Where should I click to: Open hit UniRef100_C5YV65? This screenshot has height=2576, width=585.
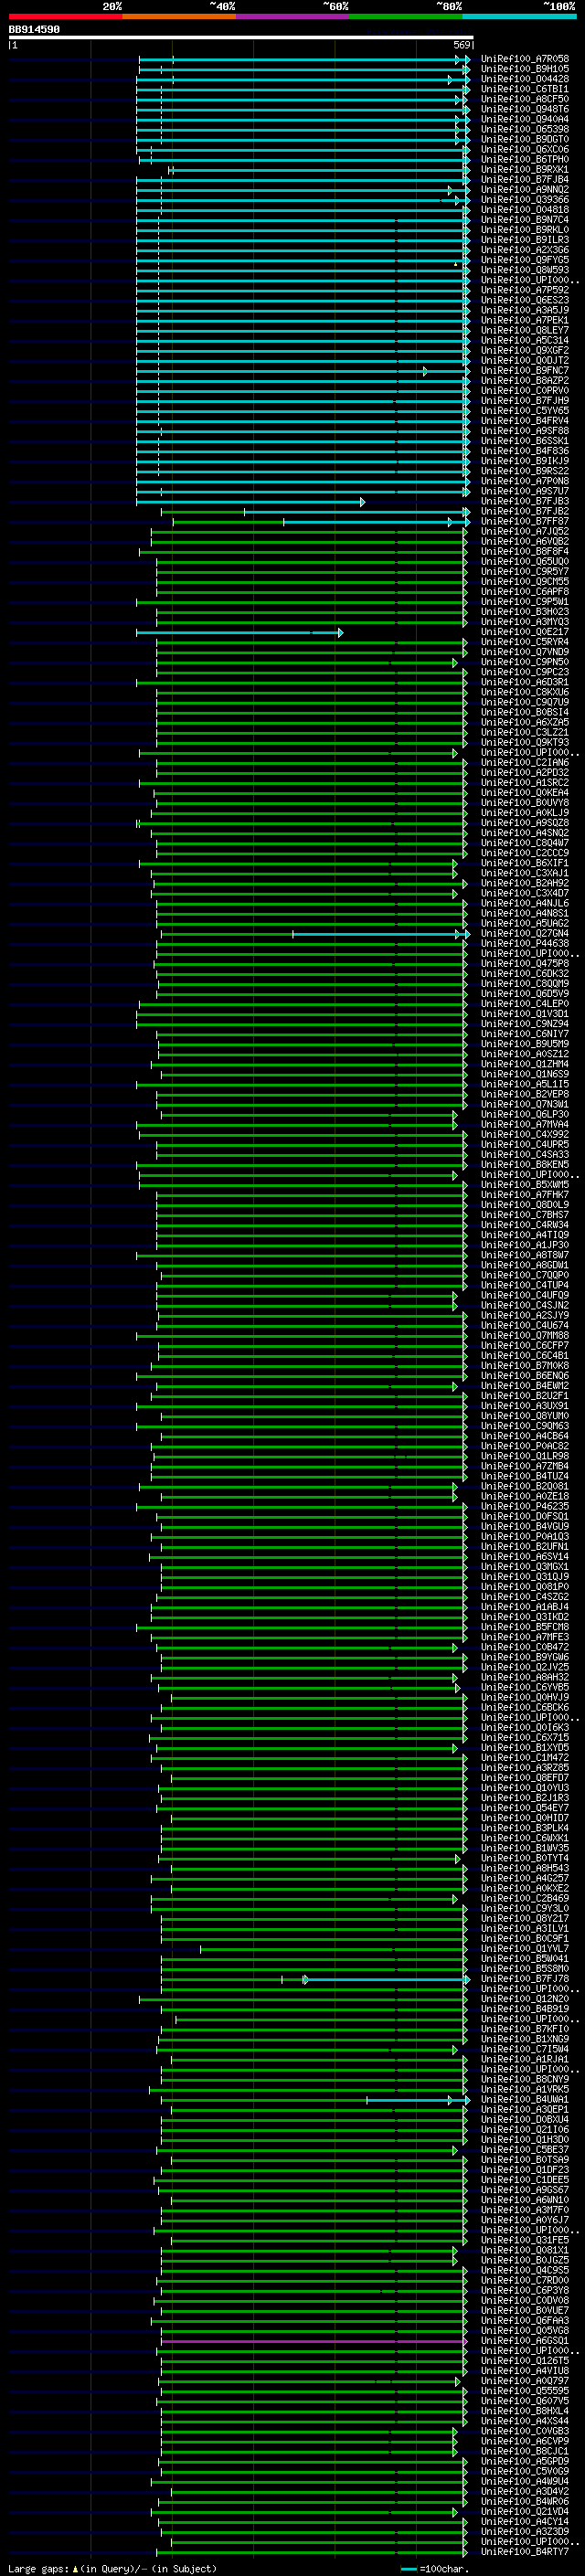(525, 411)
